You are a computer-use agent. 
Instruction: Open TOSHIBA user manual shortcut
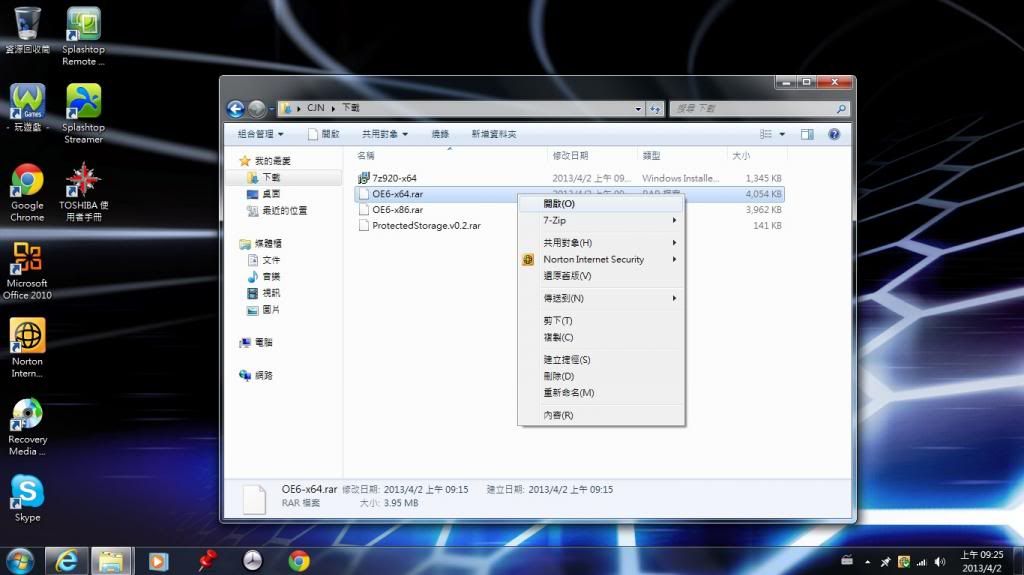click(x=83, y=192)
